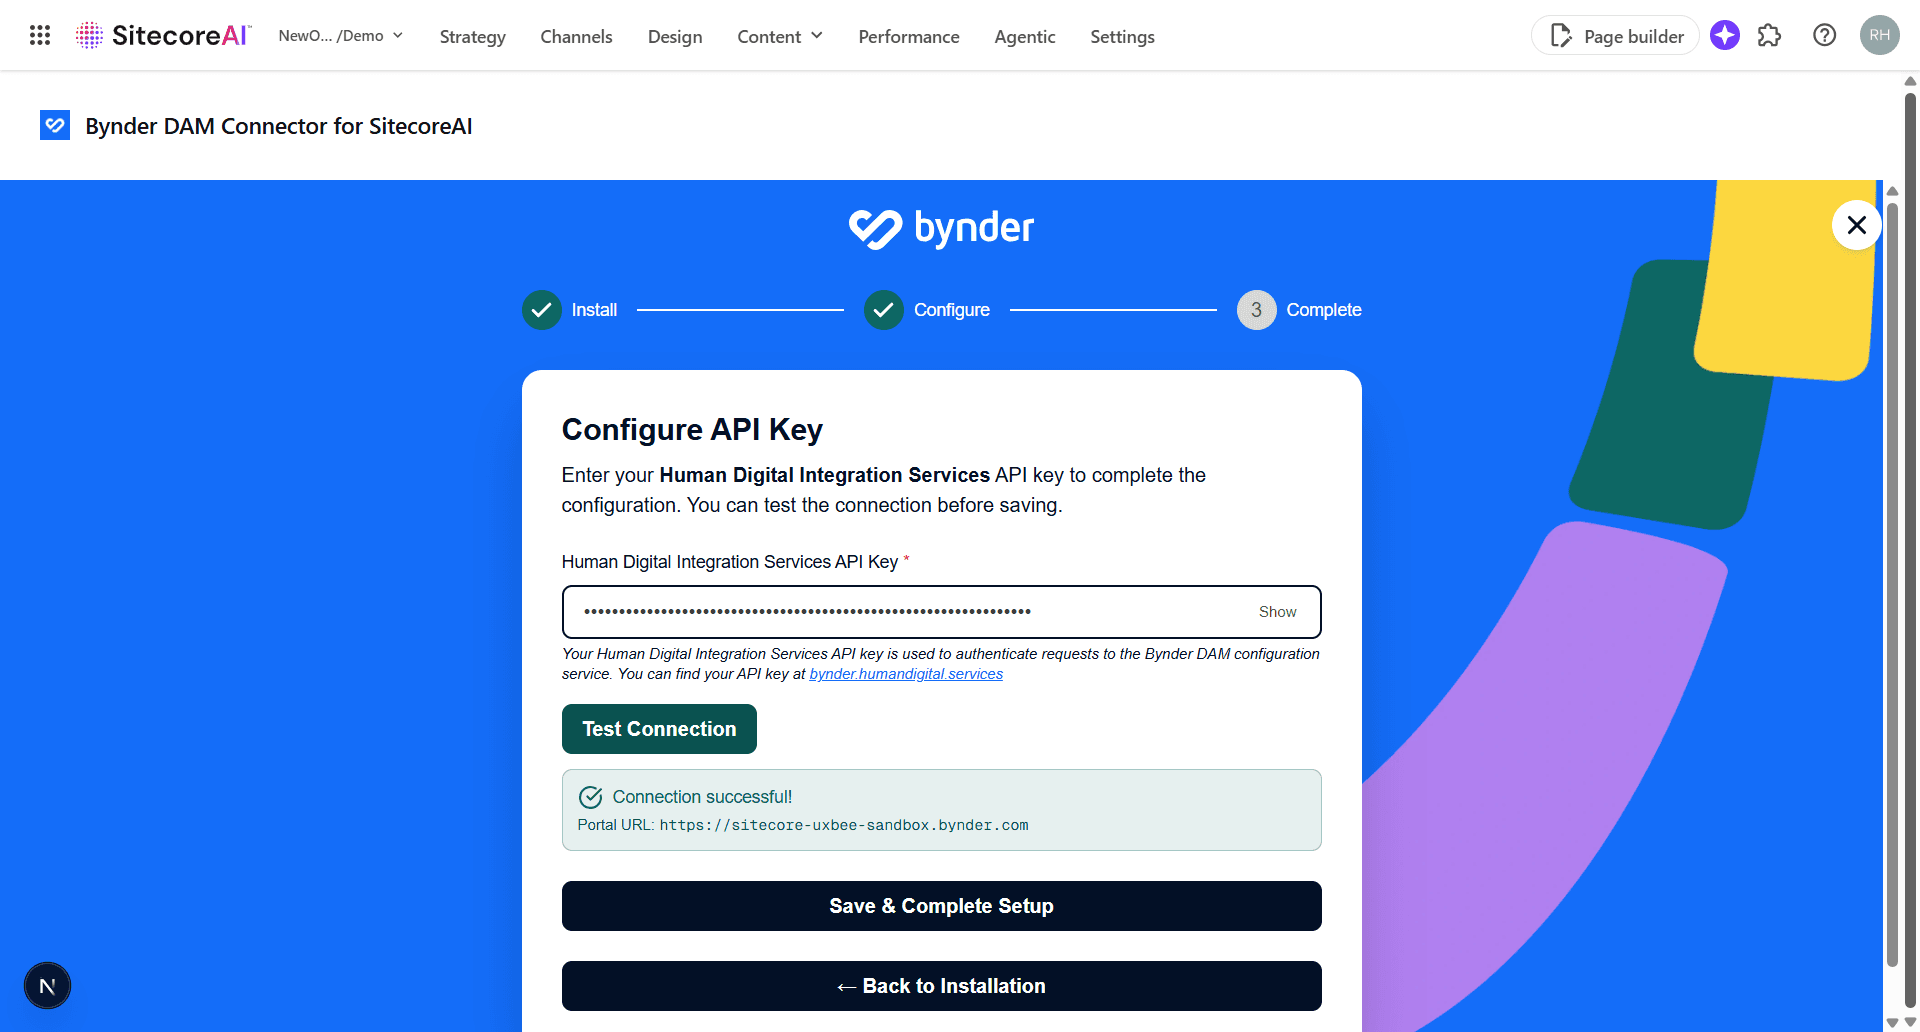The width and height of the screenshot is (1920, 1032).
Task: Open the app launcher grid icon
Action: (39, 35)
